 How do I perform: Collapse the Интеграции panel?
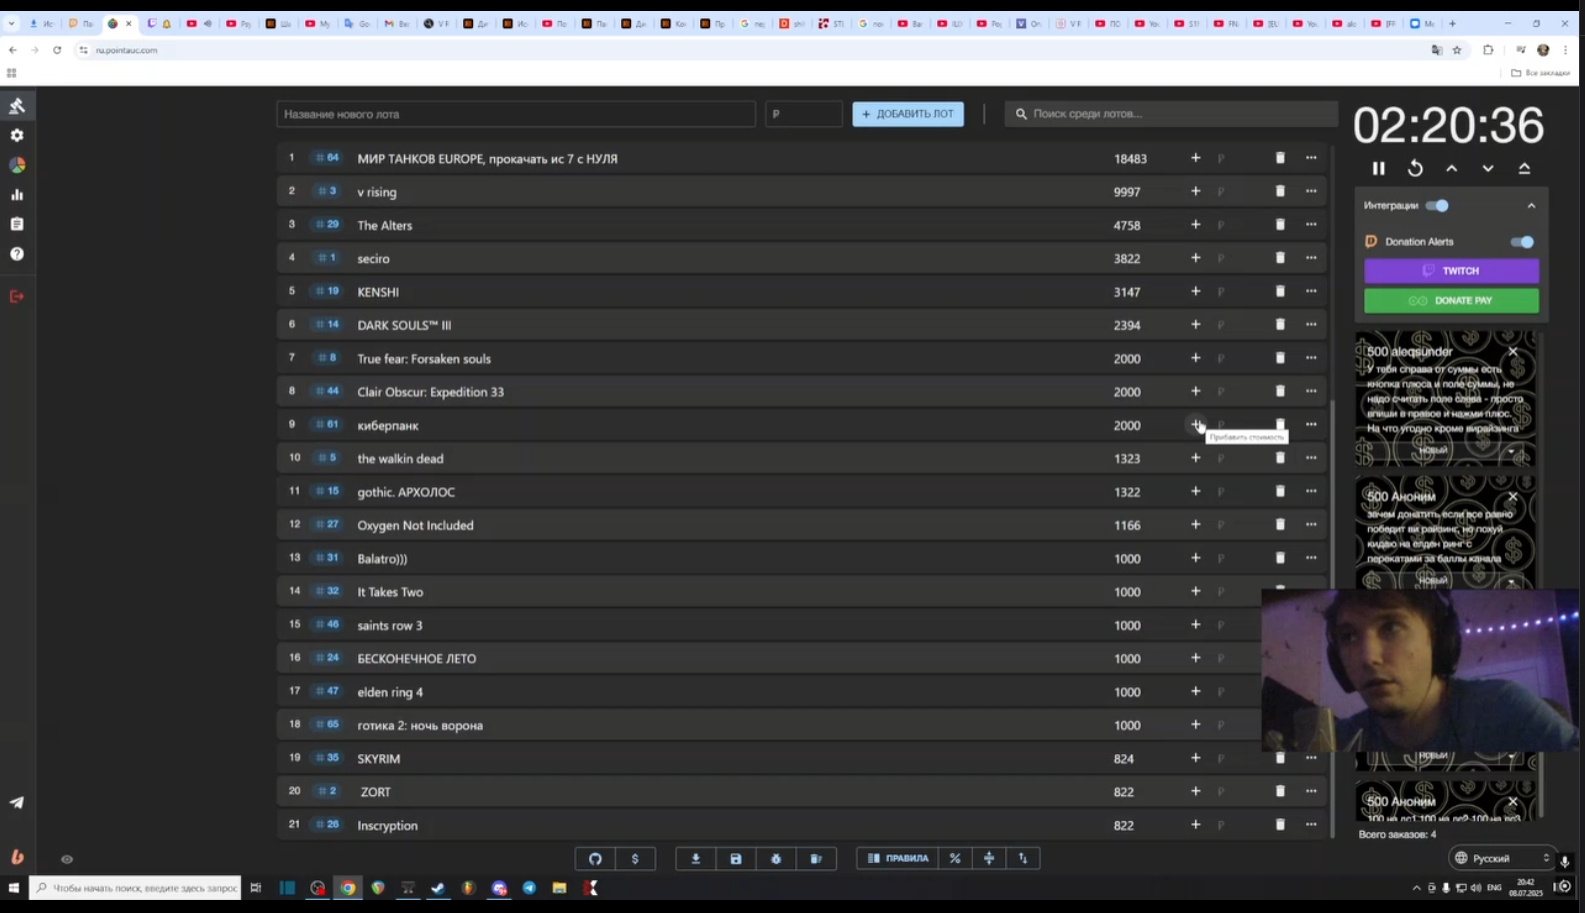[1531, 205]
